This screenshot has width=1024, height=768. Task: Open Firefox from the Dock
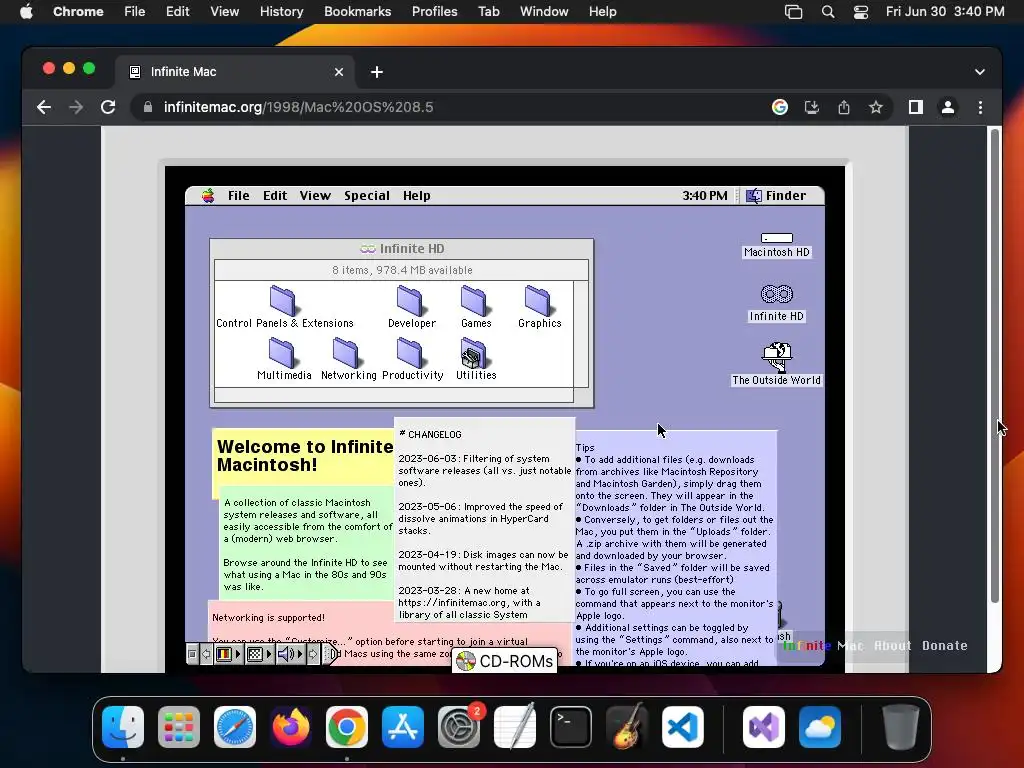[291, 726]
